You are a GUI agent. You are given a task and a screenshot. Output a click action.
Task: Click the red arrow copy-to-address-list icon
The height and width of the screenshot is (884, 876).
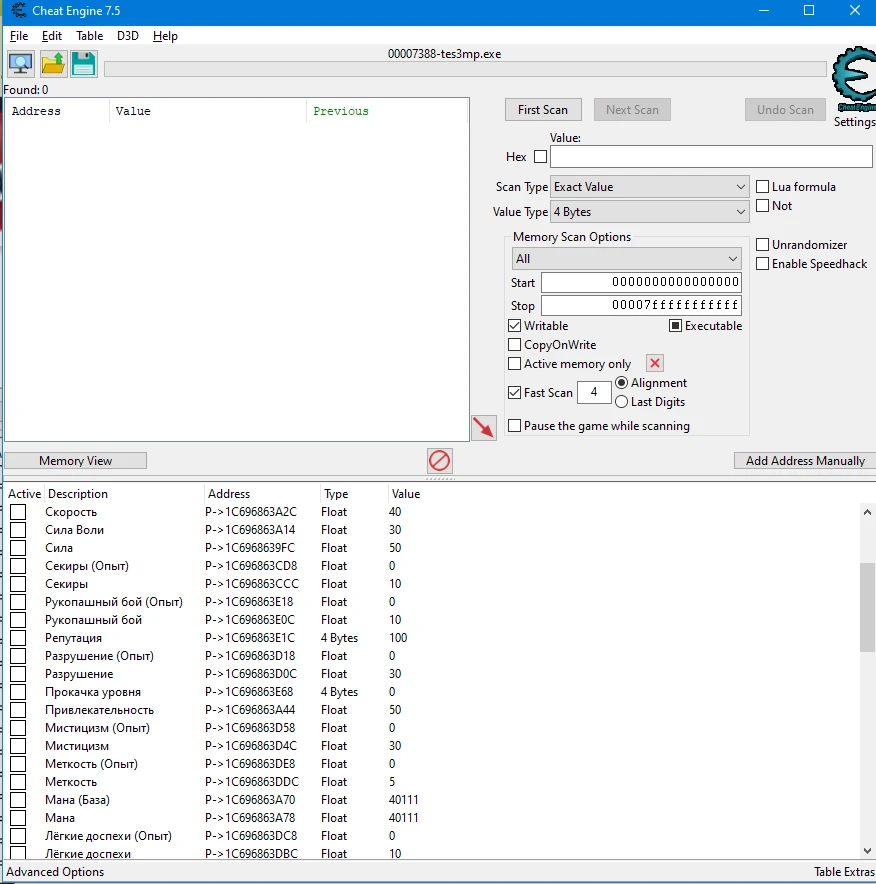[484, 427]
